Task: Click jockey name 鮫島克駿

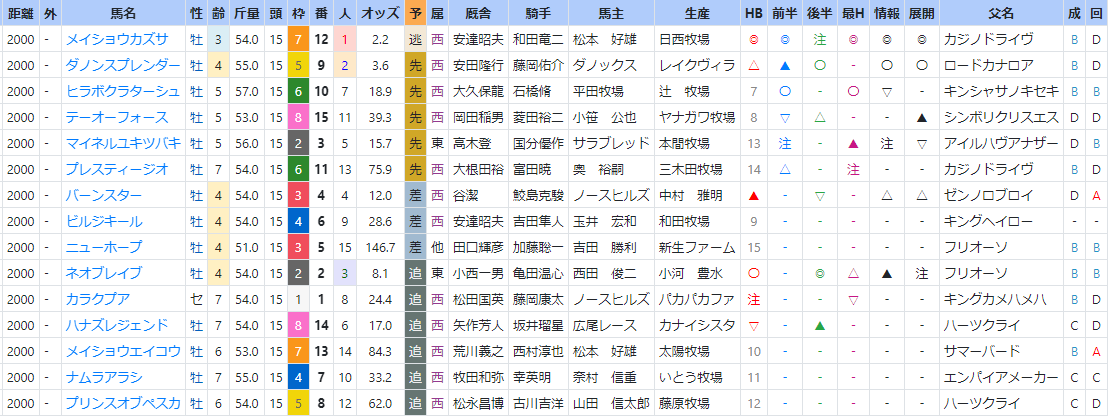Action: click(x=538, y=196)
